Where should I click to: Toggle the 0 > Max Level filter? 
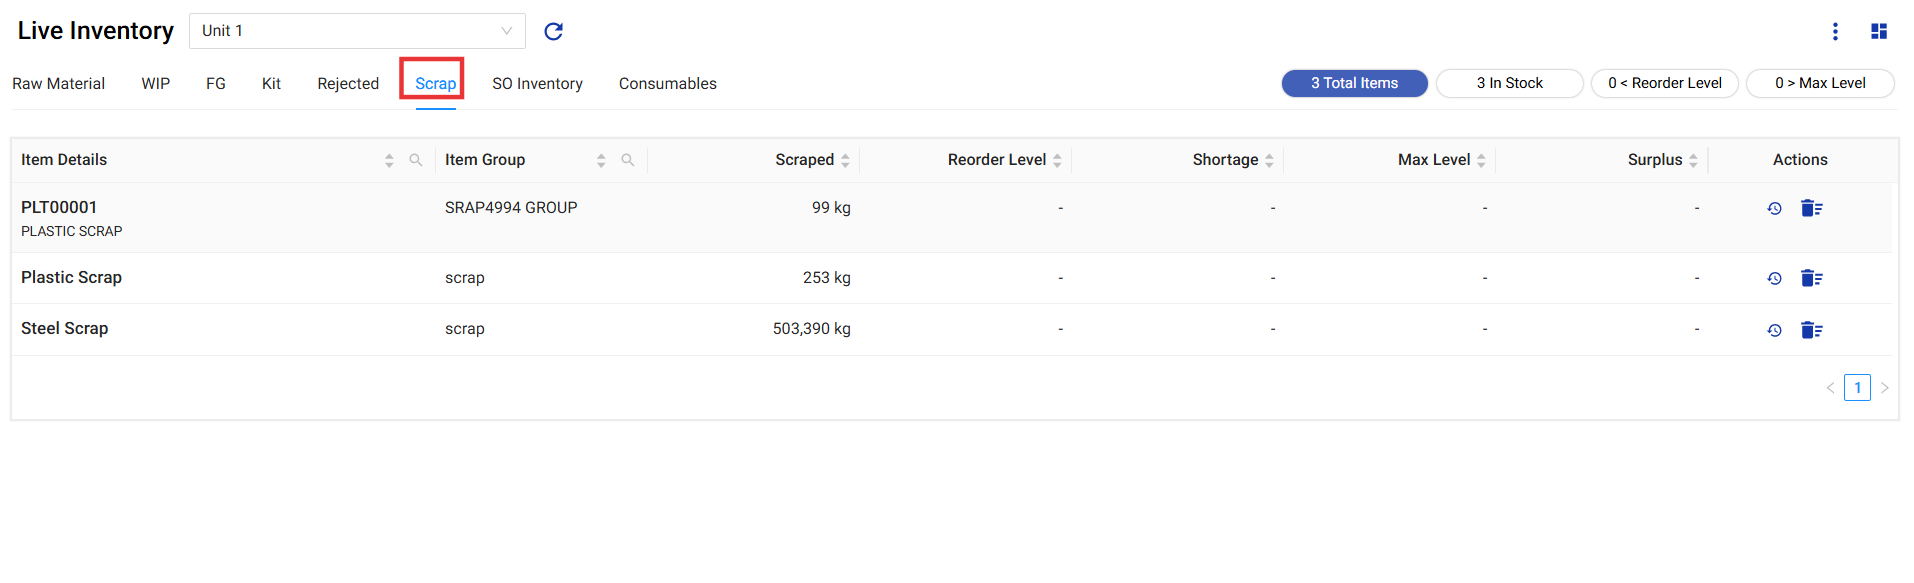click(x=1819, y=83)
